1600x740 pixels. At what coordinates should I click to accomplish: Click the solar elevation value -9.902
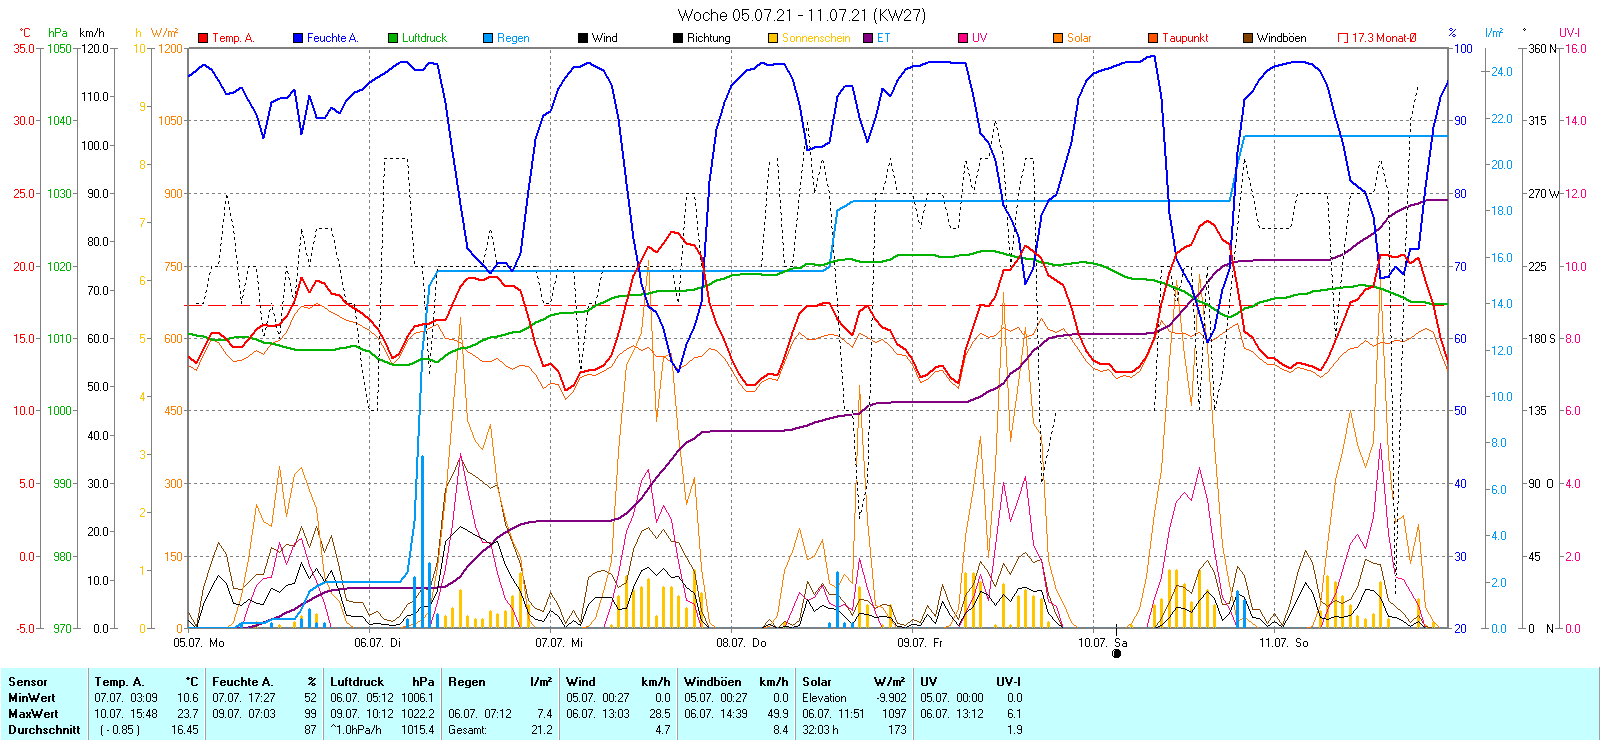pyautogui.click(x=890, y=698)
